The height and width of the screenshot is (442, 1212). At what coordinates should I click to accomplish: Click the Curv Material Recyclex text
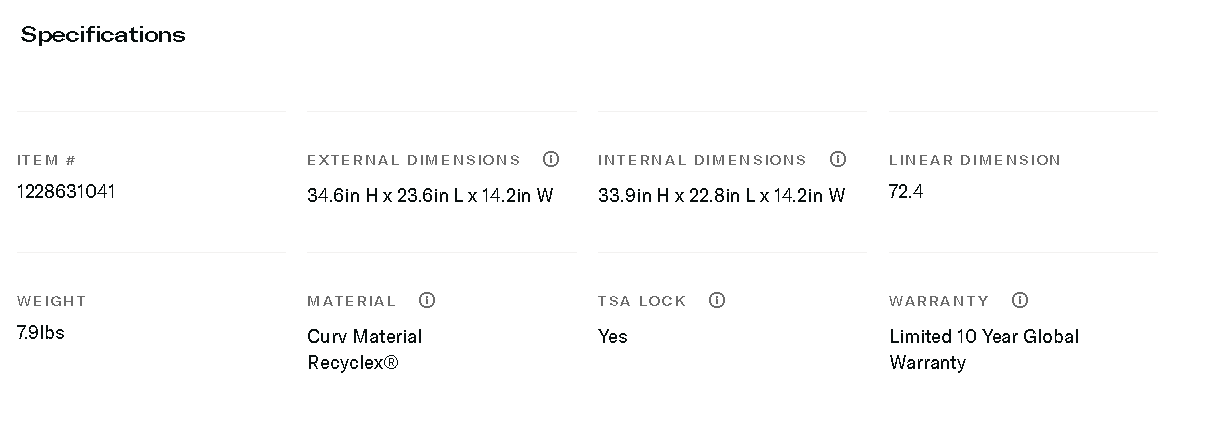point(364,349)
